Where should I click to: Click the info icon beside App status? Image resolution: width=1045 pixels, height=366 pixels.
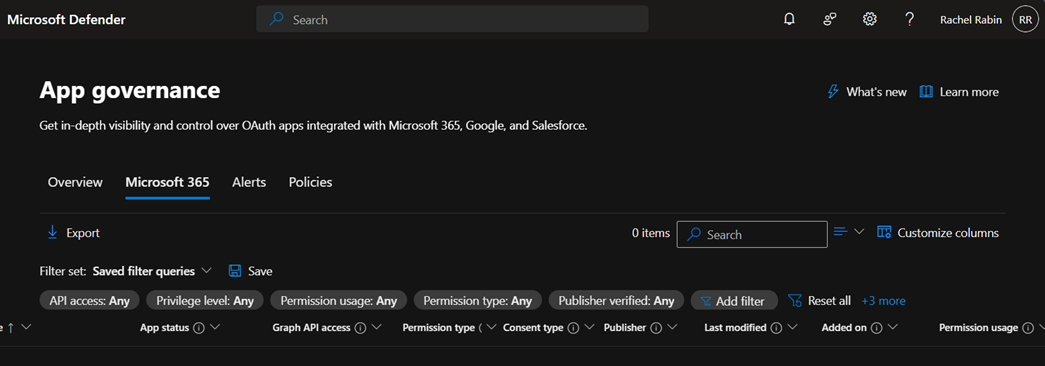tap(198, 327)
